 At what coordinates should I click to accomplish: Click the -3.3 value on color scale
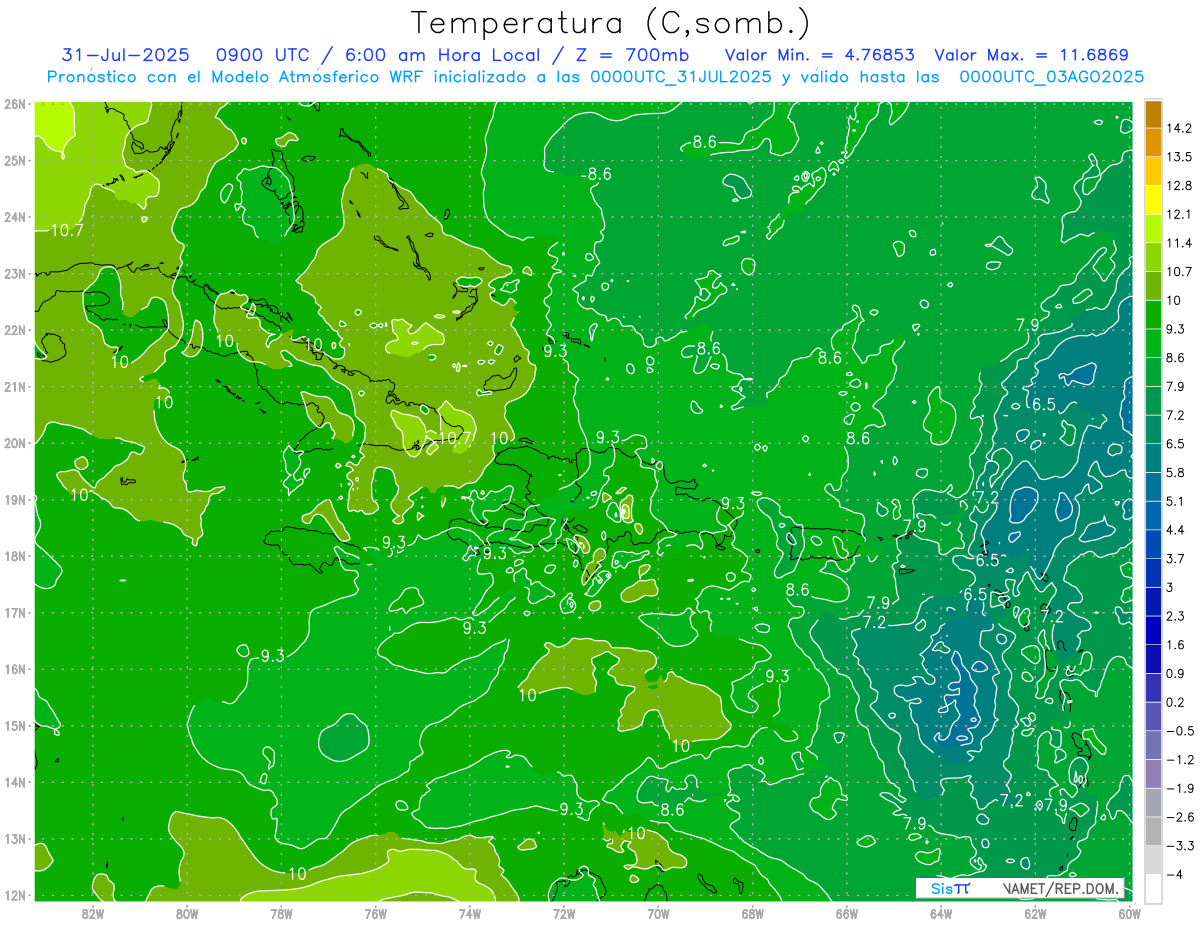1179,846
